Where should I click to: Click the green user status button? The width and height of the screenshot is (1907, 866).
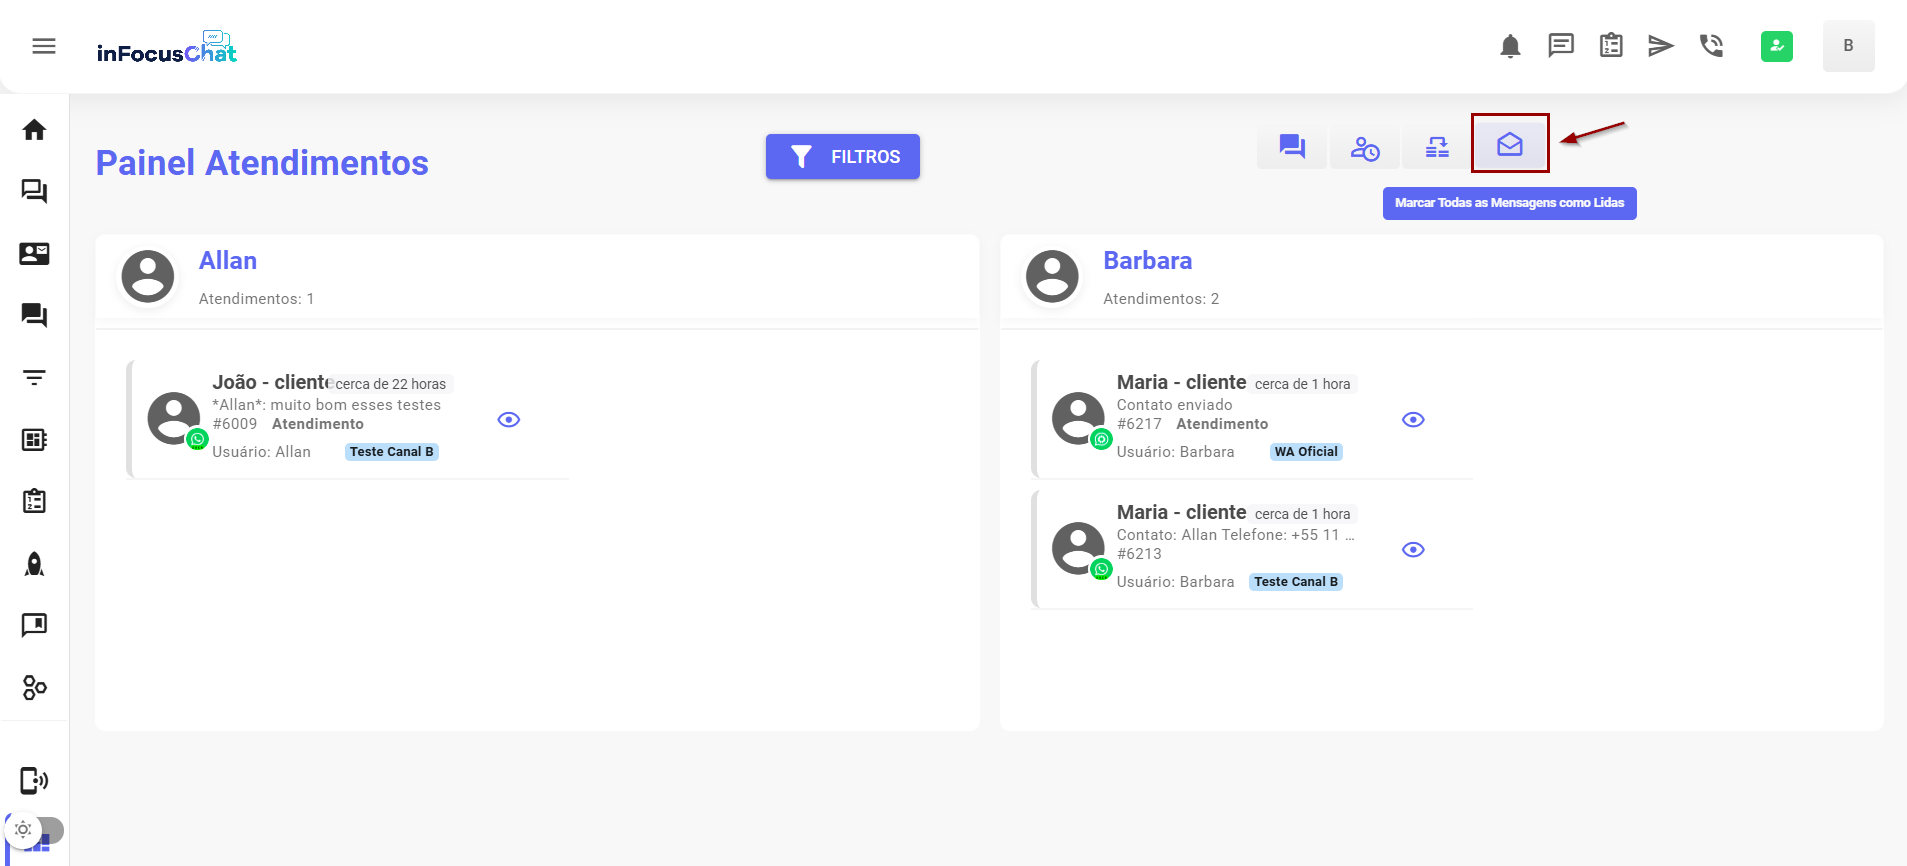coord(1776,46)
